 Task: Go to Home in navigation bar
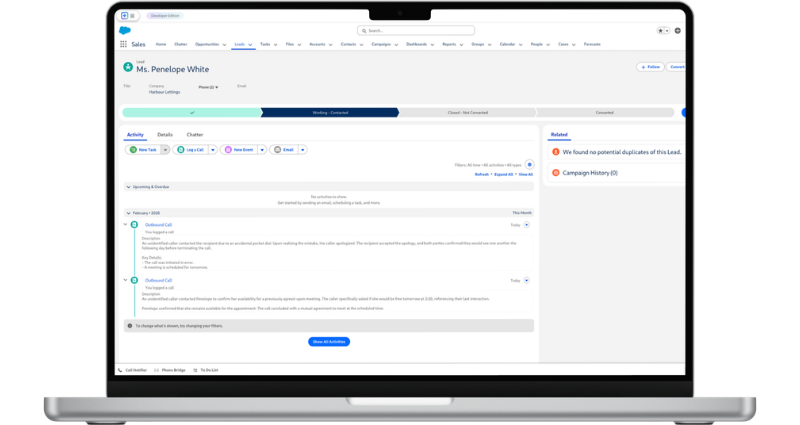(161, 44)
